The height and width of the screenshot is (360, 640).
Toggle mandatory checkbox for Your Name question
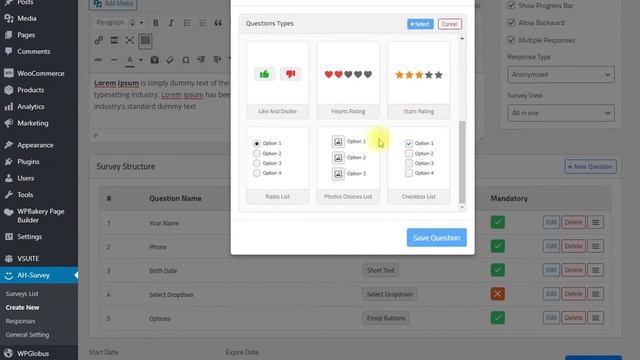pyautogui.click(x=498, y=222)
